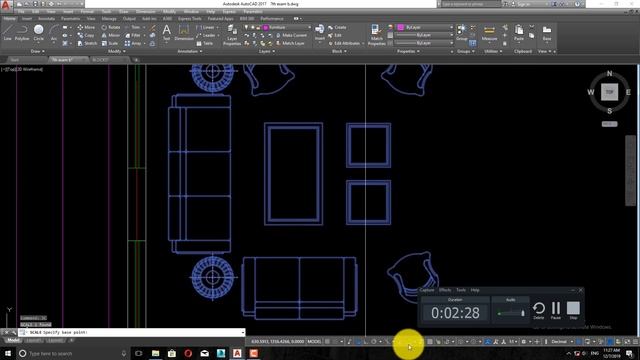Adjust the recorder audio level slider
This screenshot has width=640, height=360.
pos(511,313)
